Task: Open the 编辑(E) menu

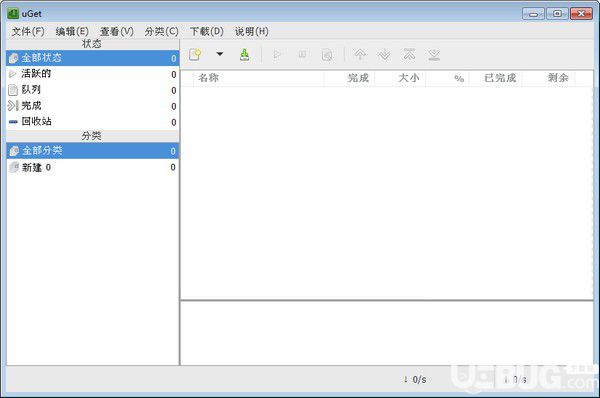Action: [72, 31]
